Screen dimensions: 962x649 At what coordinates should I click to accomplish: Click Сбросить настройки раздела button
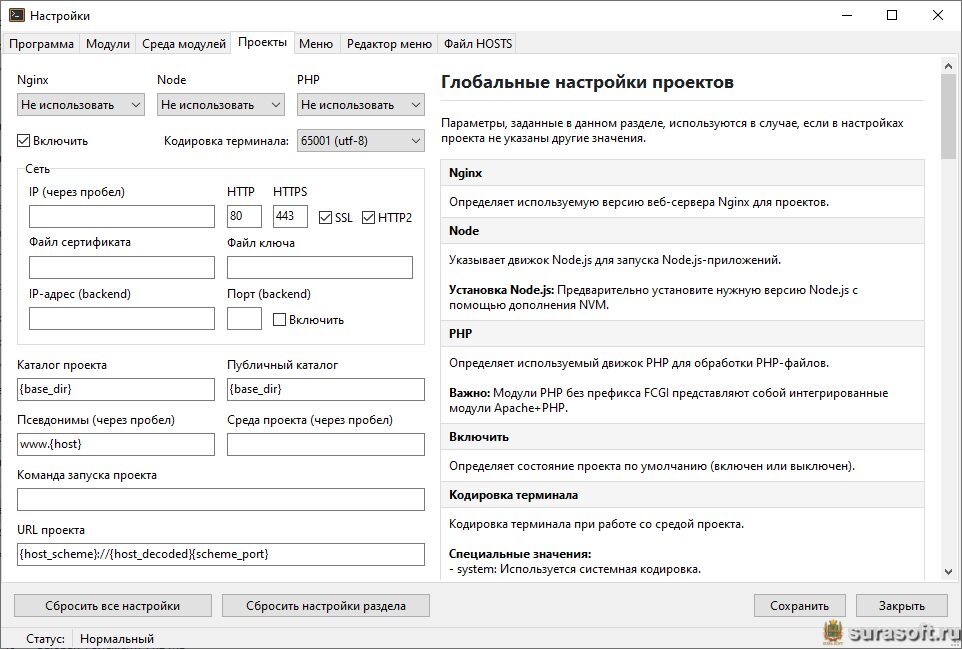[x=325, y=605]
